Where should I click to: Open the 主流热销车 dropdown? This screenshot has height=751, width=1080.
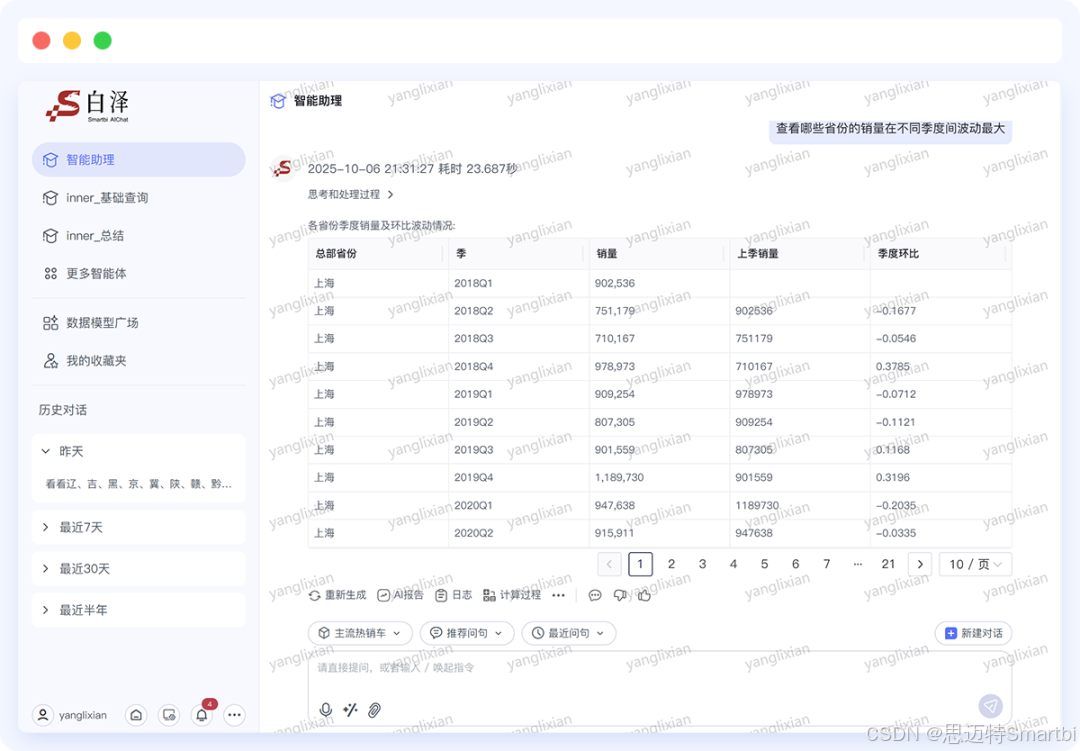tap(360, 633)
